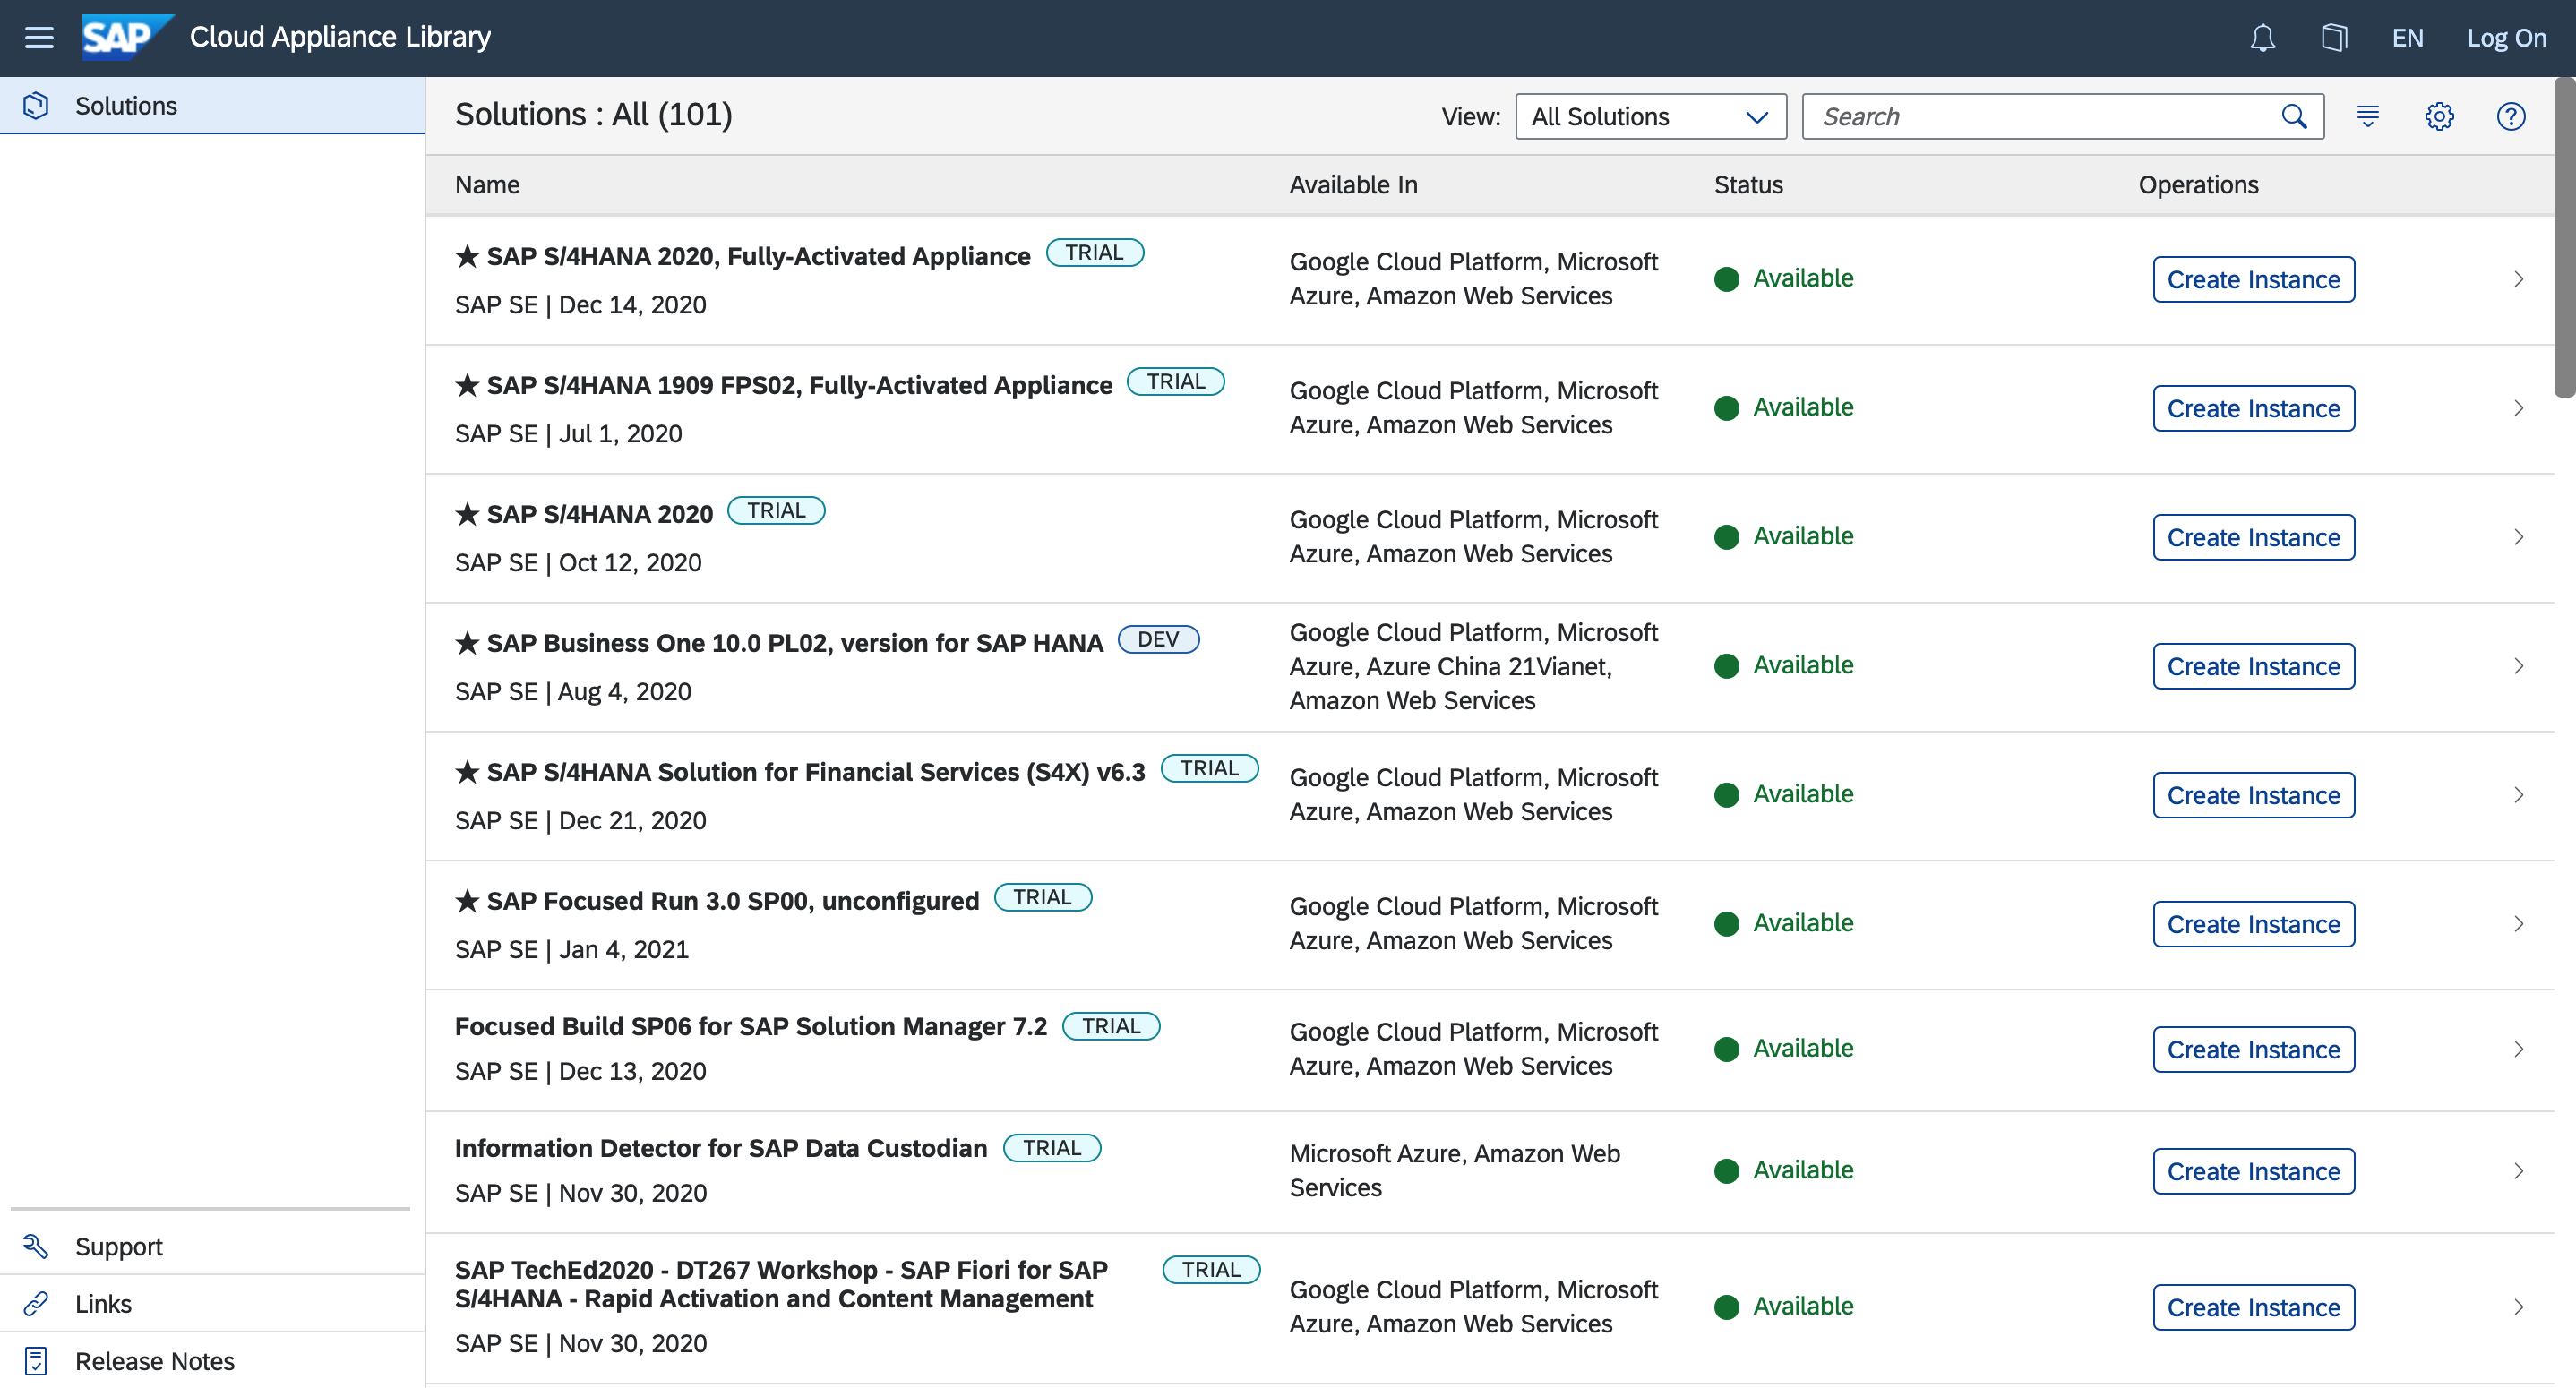Expand details arrow for S/4HANA 2020 Oct 12 row
Viewport: 2576px width, 1388px height.
click(x=2518, y=538)
